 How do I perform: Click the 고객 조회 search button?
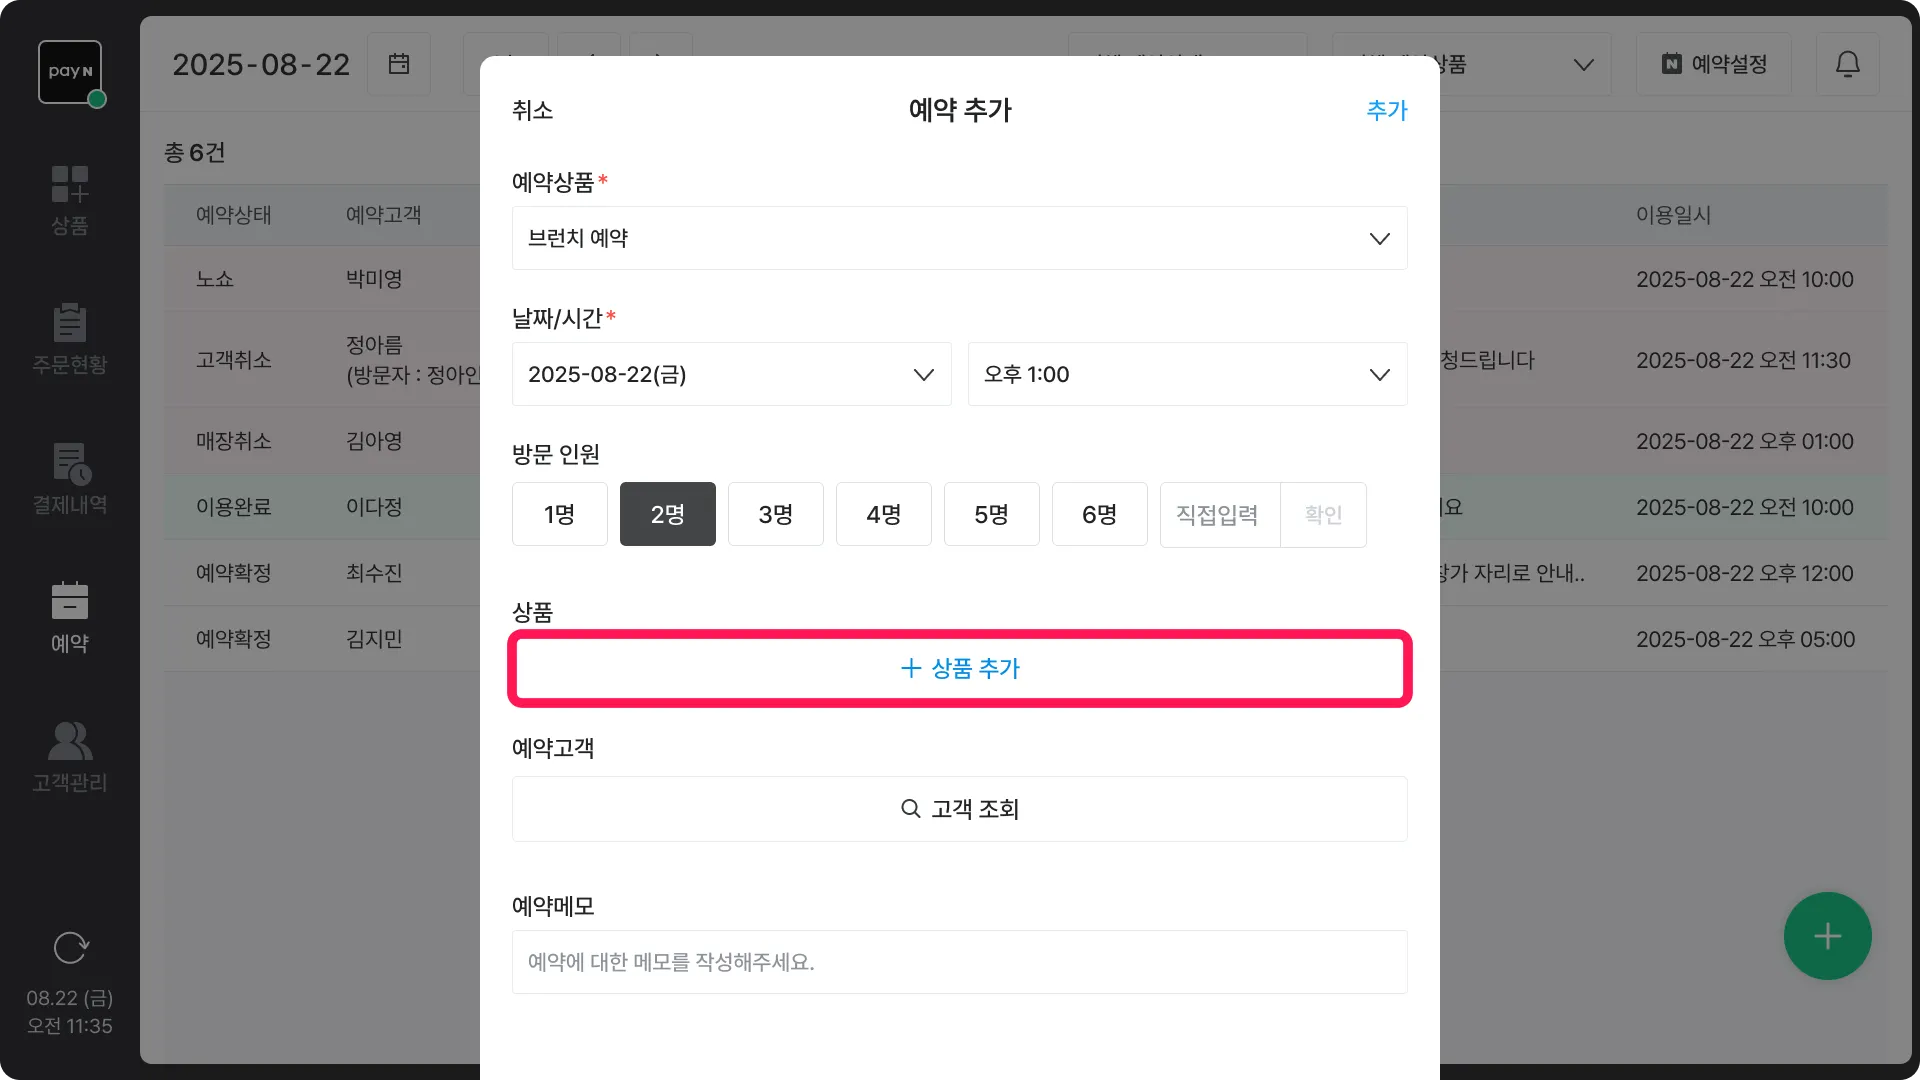pyautogui.click(x=959, y=809)
